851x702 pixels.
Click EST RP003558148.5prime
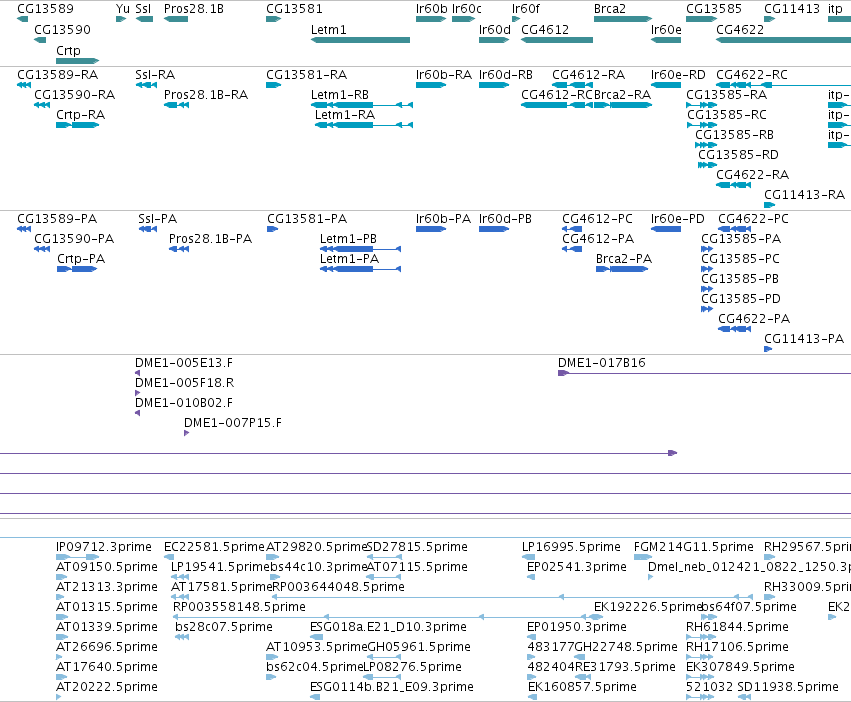239,606
